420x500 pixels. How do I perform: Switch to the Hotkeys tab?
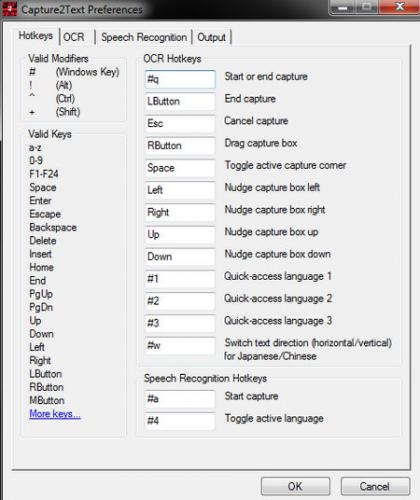point(36,35)
